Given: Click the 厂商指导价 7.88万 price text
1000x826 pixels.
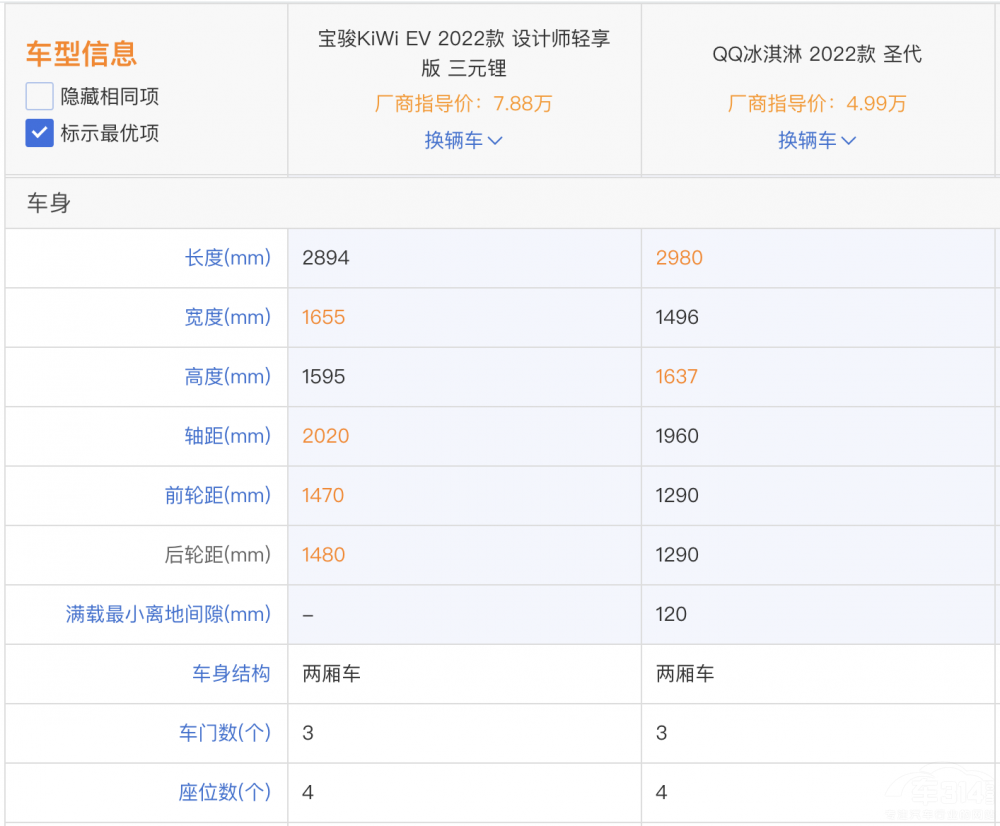Looking at the screenshot, I should (x=463, y=104).
